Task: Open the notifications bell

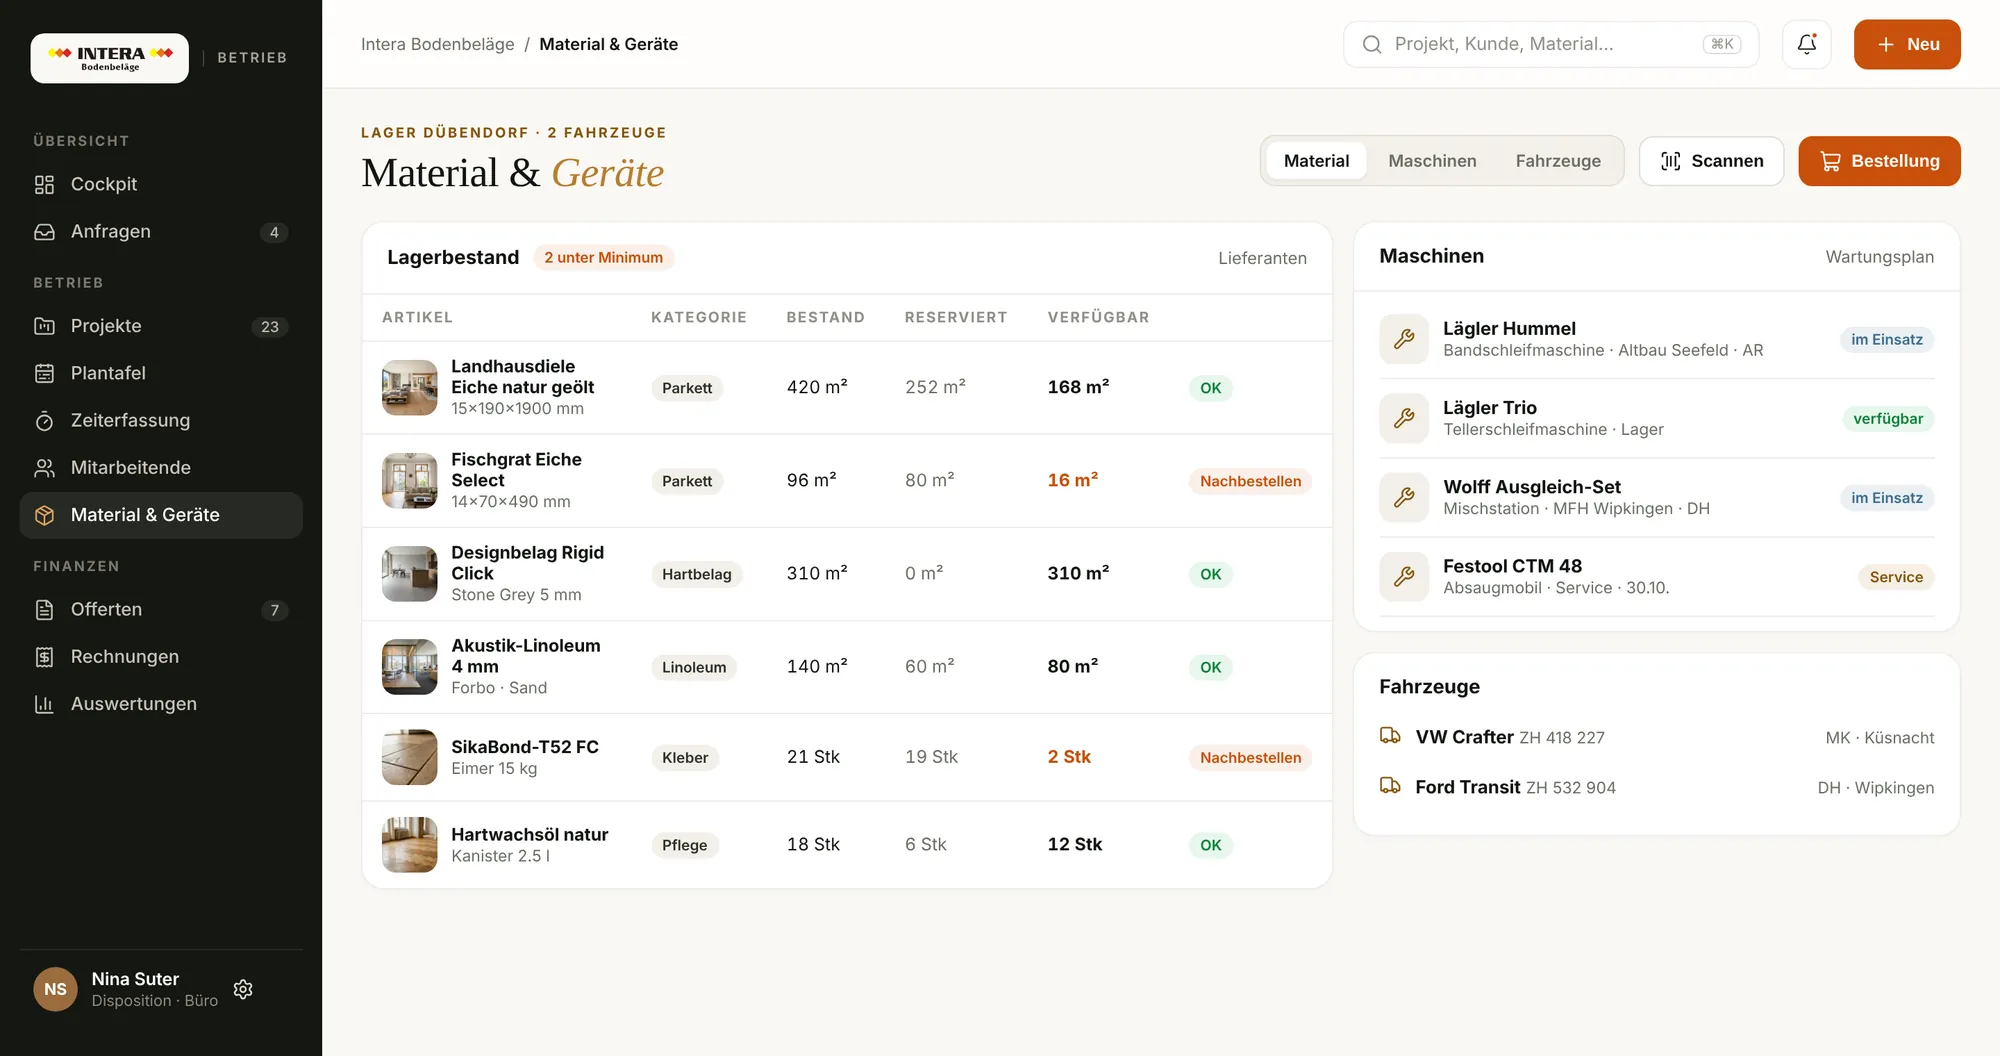Action: point(1806,44)
